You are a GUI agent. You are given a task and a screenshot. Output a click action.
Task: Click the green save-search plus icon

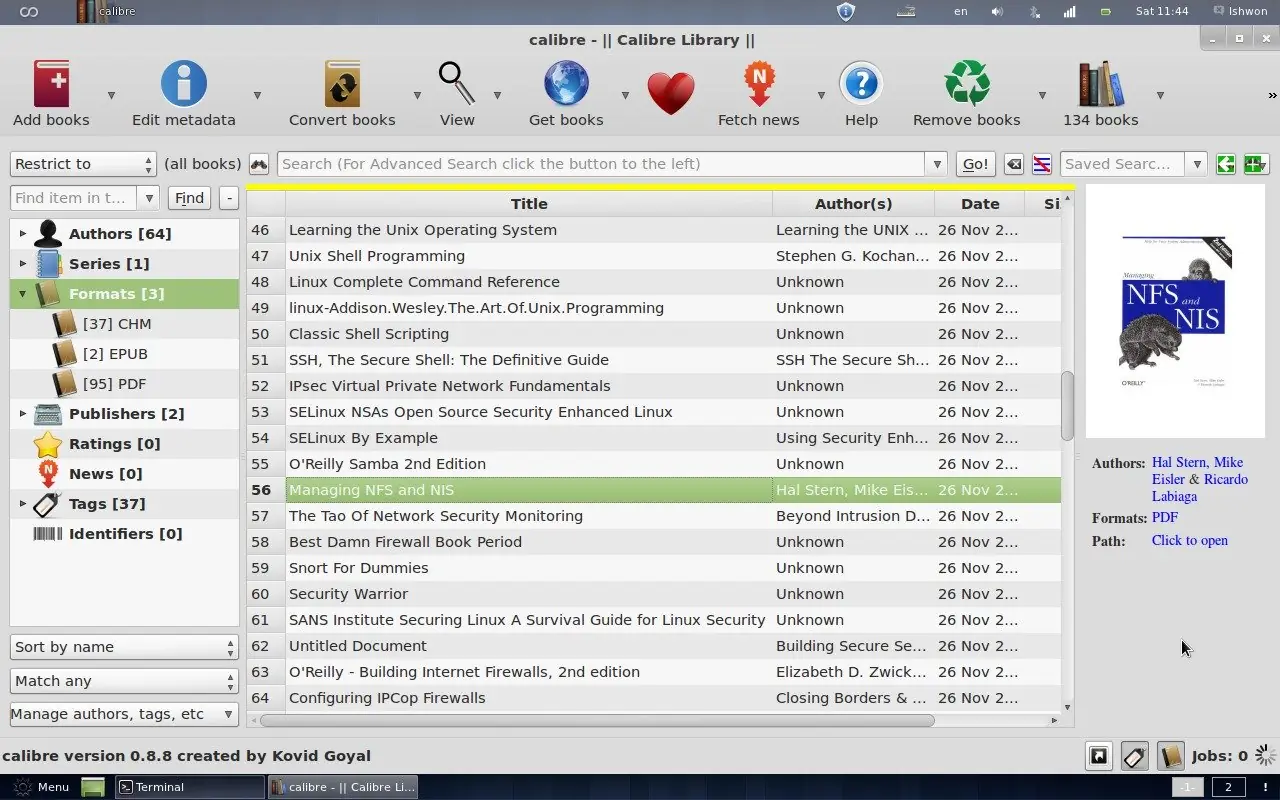tap(1256, 164)
